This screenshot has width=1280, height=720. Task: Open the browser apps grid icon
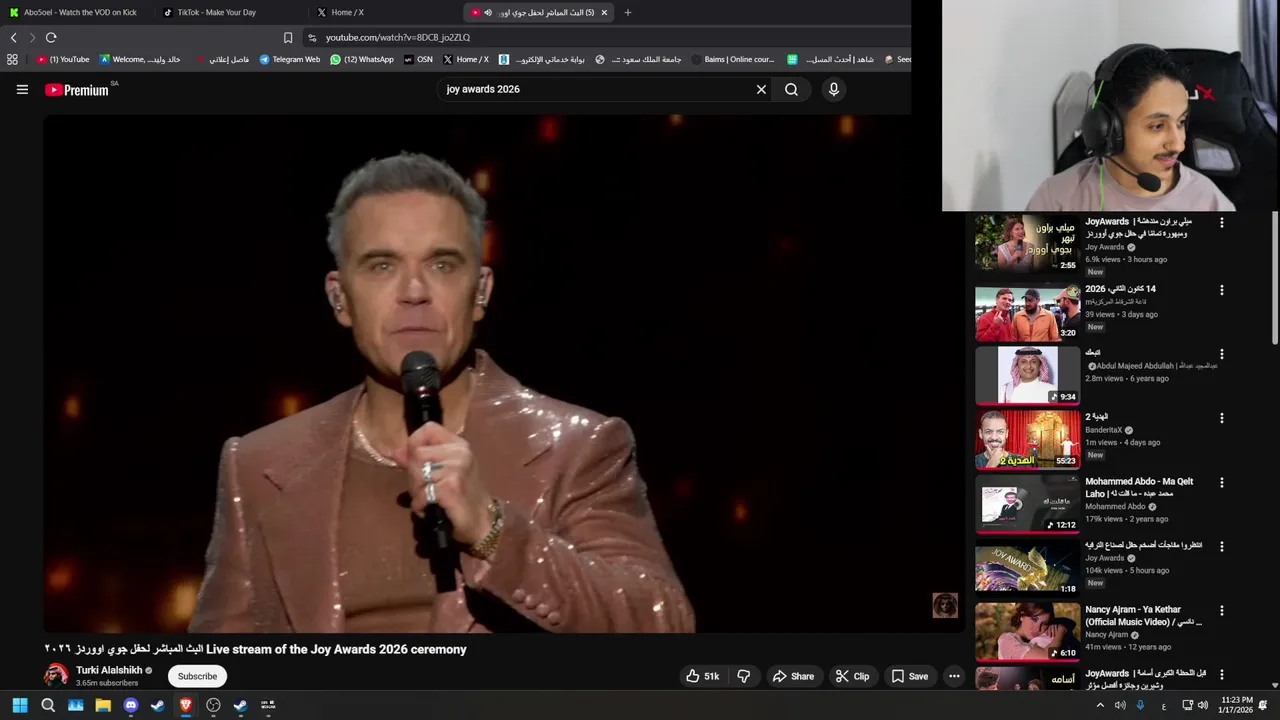pyautogui.click(x=12, y=59)
